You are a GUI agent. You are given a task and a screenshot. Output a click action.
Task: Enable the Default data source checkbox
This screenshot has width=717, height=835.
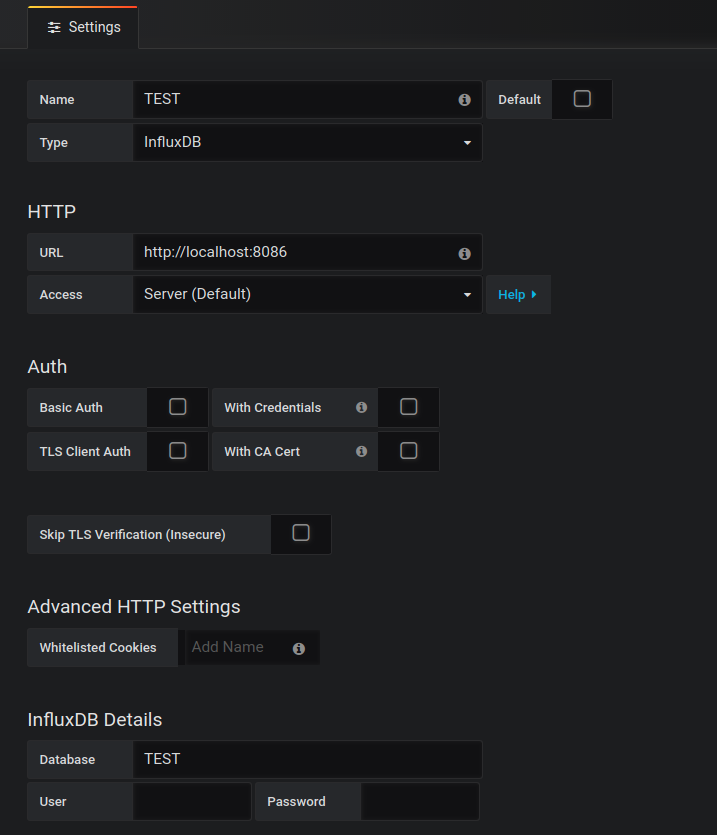click(x=582, y=99)
